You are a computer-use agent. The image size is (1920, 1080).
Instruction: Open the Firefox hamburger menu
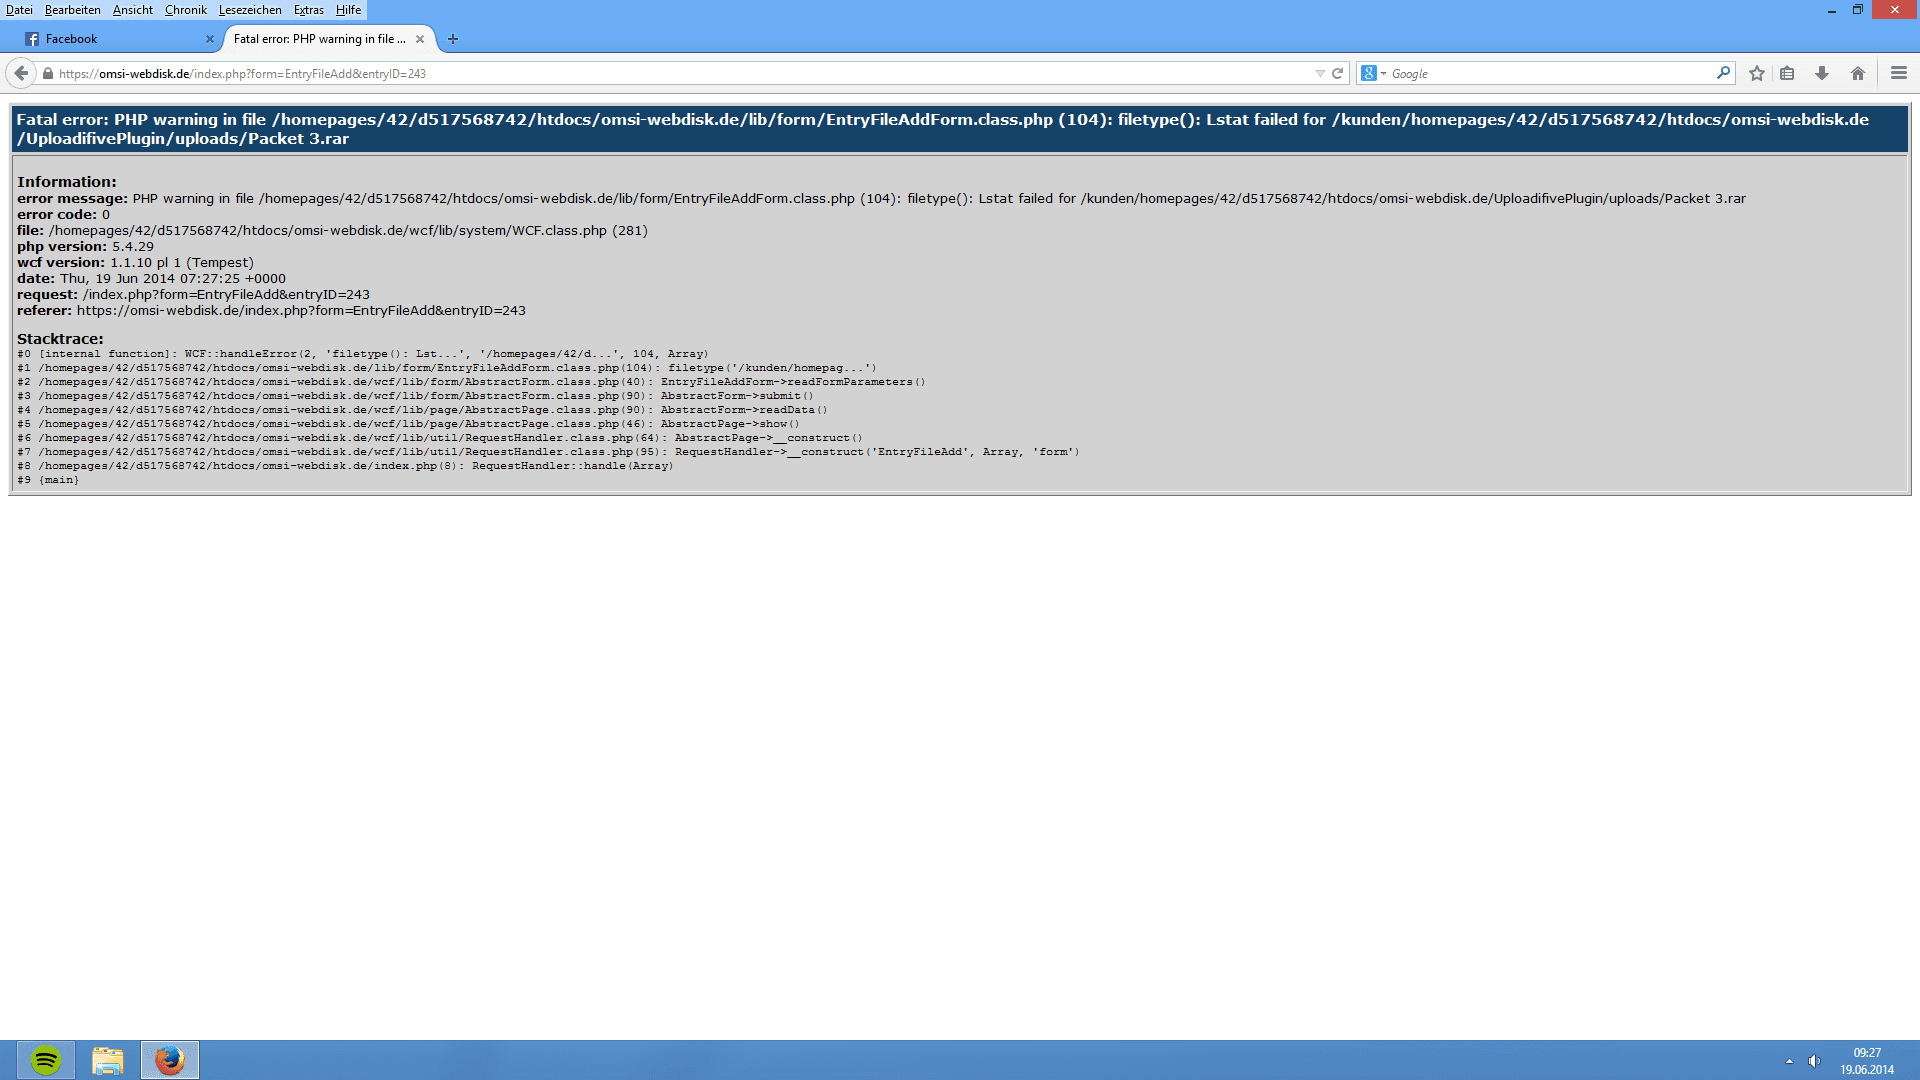[x=1899, y=73]
